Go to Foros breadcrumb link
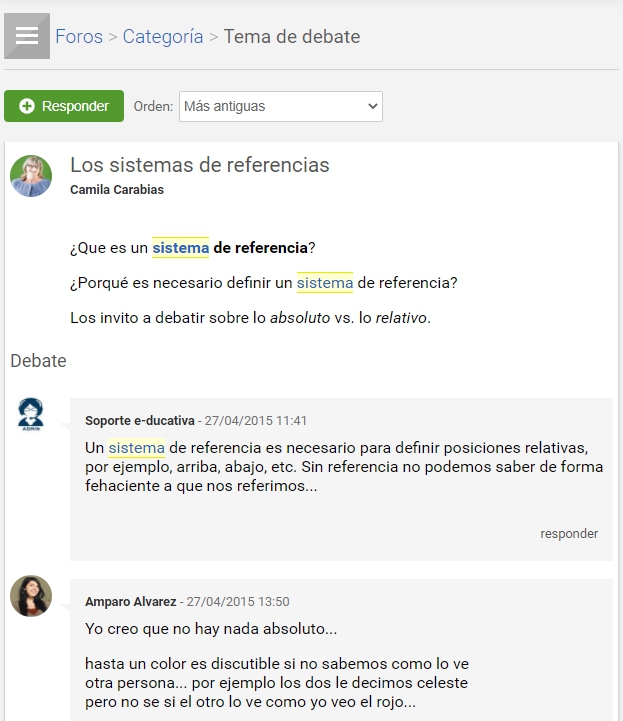The image size is (623, 721). coord(79,37)
